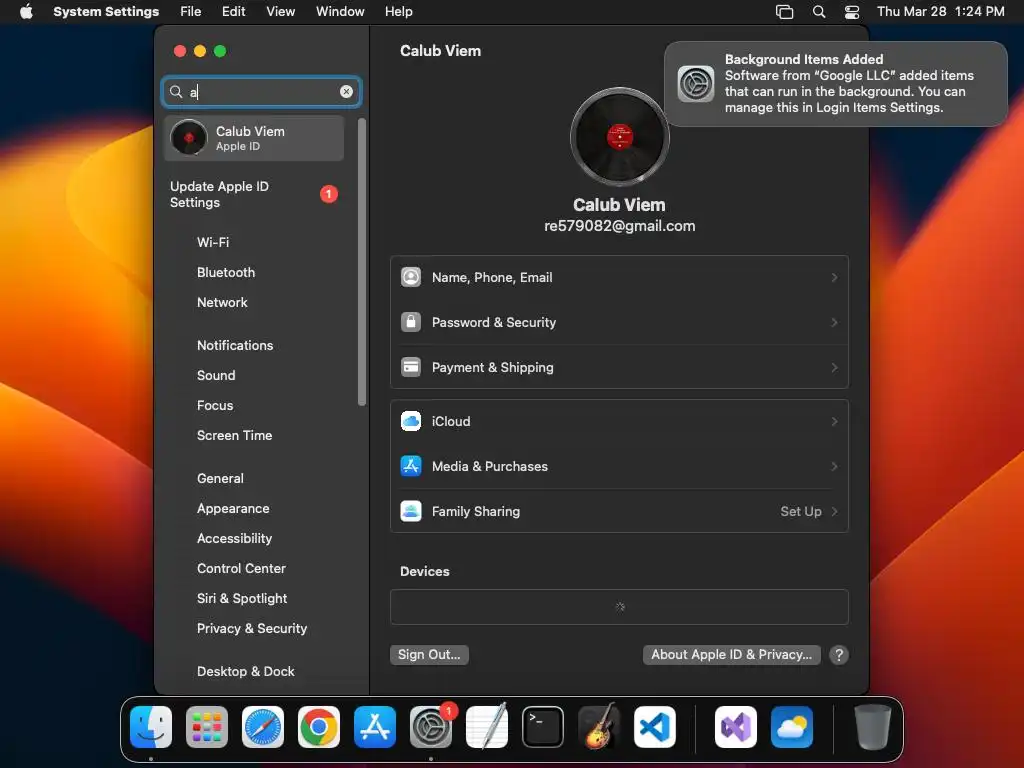
Task: Click the Background Items Added notification
Action: 836,84
